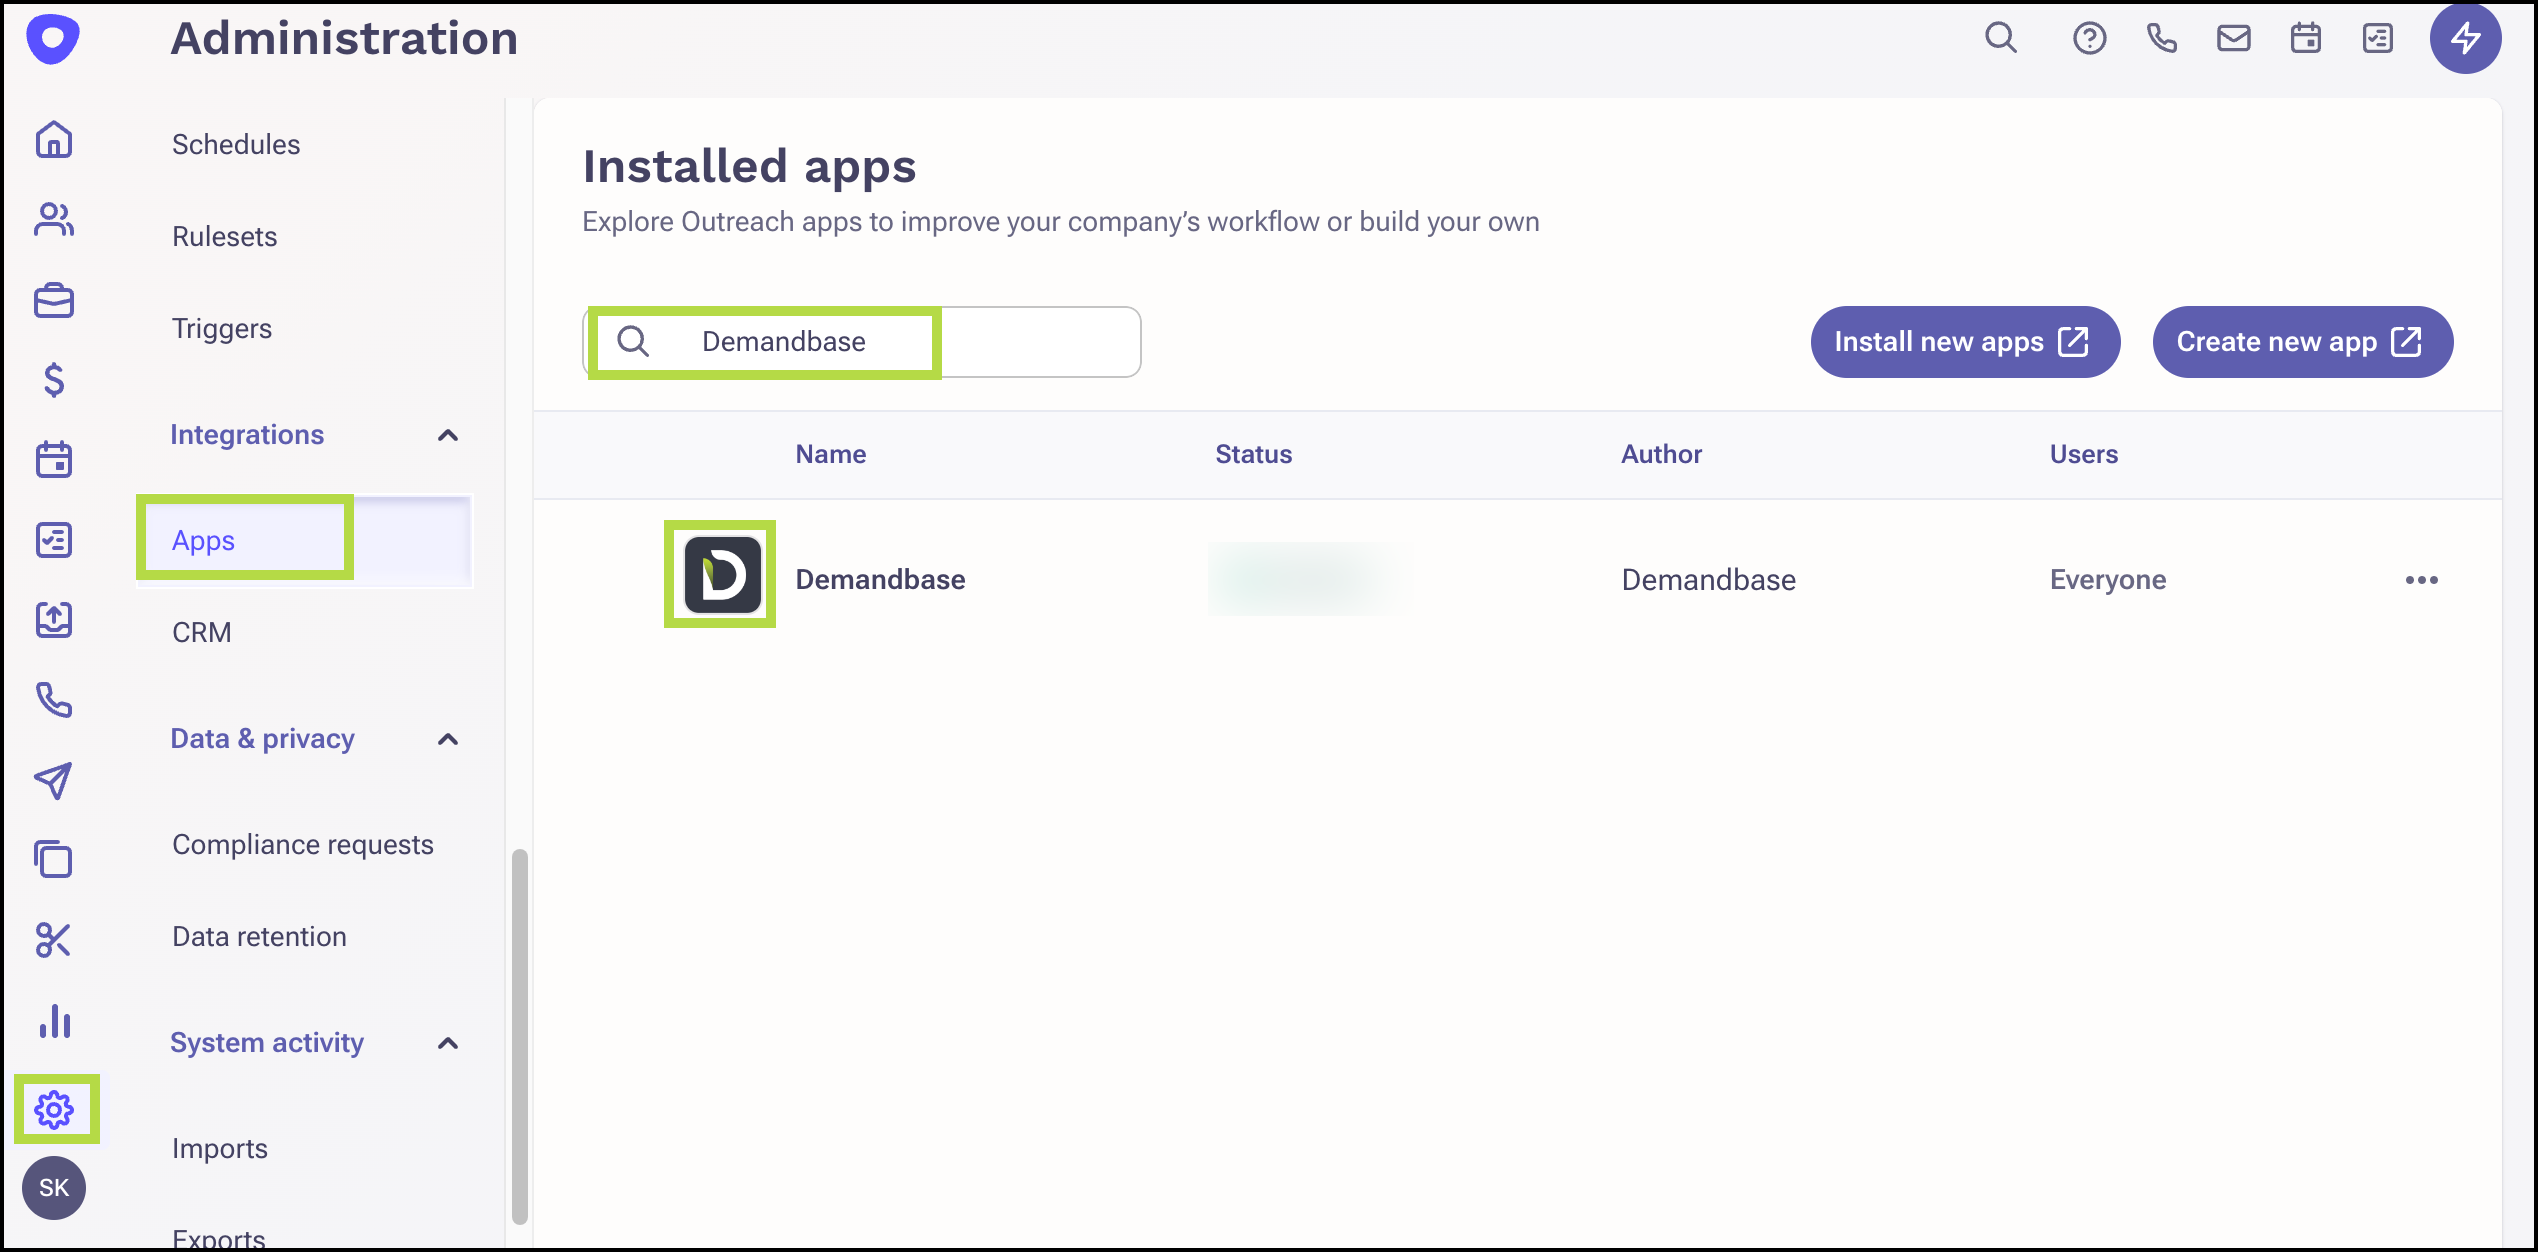Click the Name column header

[831, 454]
